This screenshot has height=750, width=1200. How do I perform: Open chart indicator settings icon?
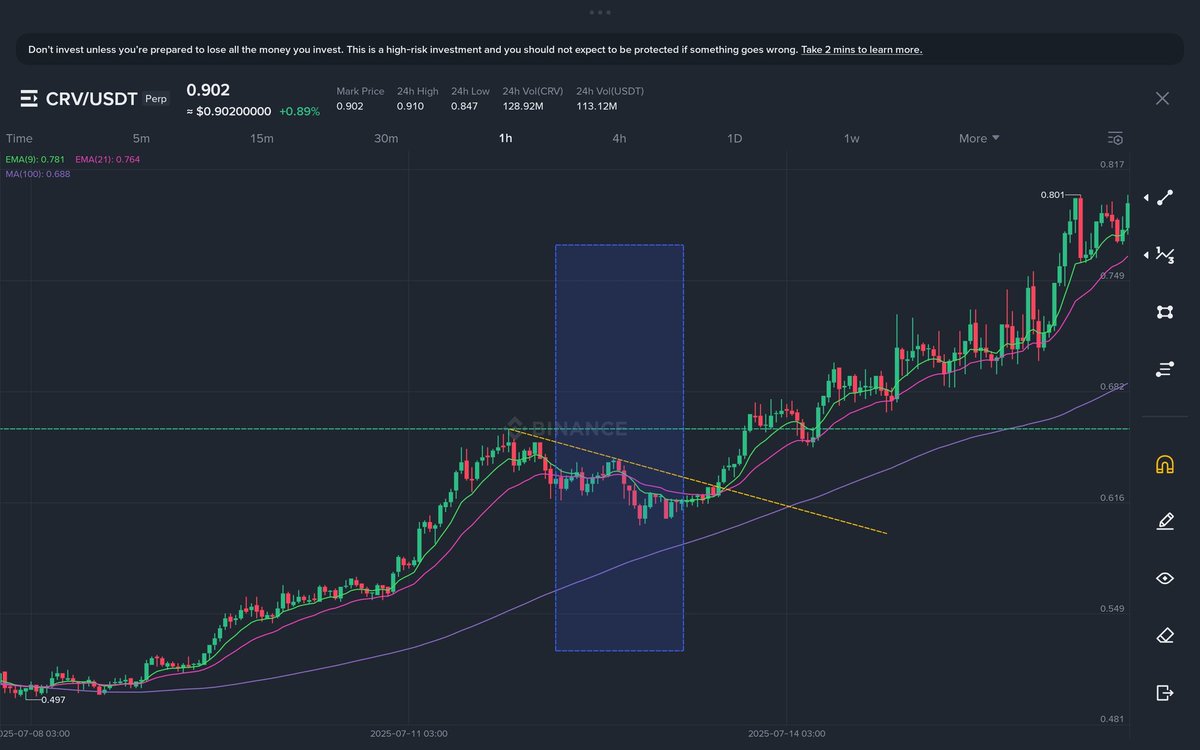pyautogui.click(x=1116, y=138)
